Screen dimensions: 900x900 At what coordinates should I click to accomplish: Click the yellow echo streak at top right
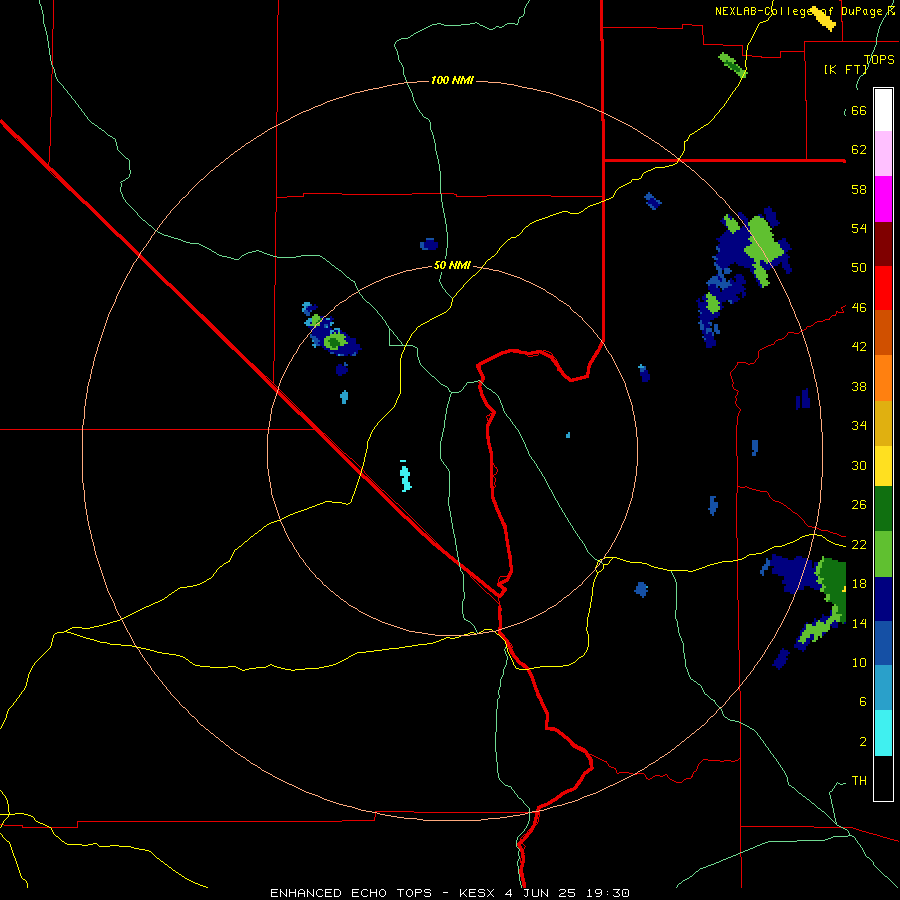click(825, 19)
